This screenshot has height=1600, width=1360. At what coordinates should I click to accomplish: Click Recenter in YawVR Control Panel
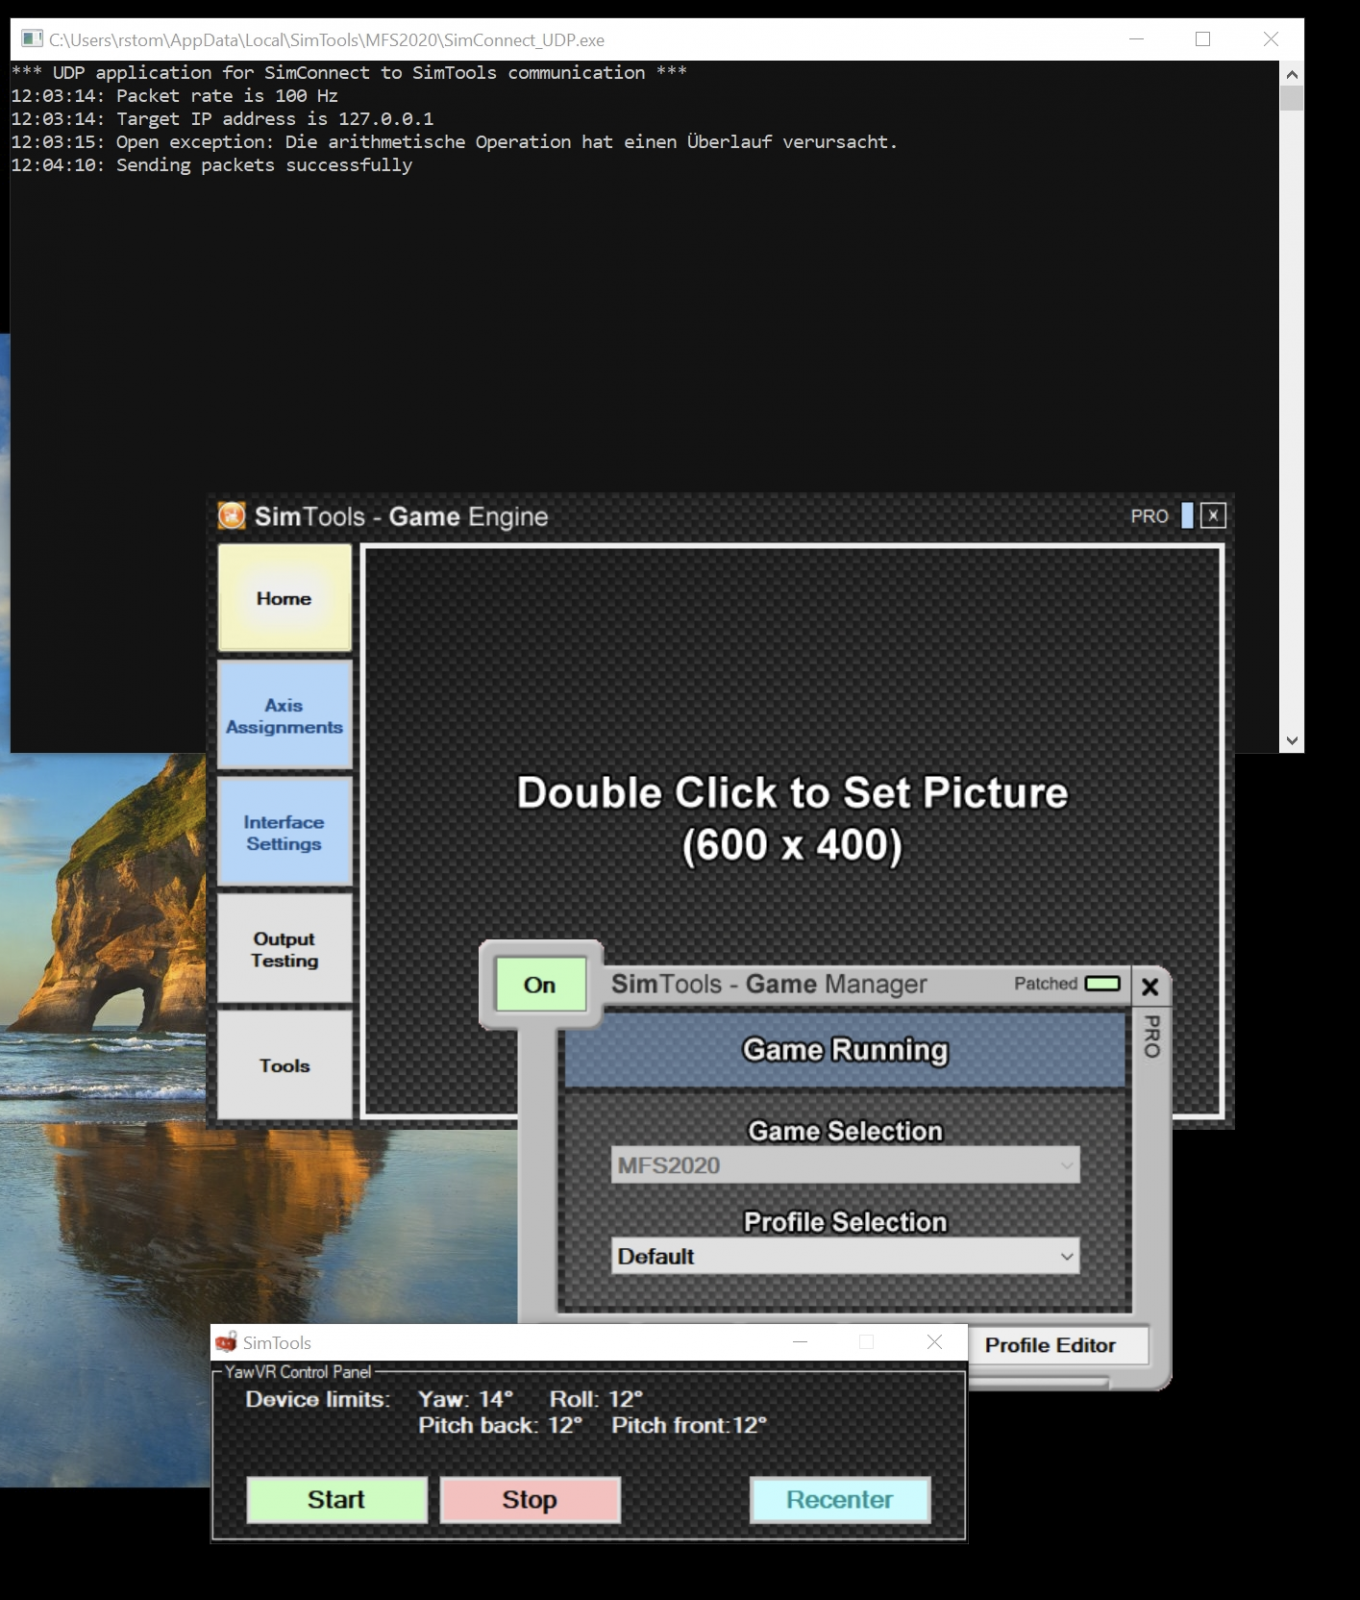pyautogui.click(x=840, y=1500)
